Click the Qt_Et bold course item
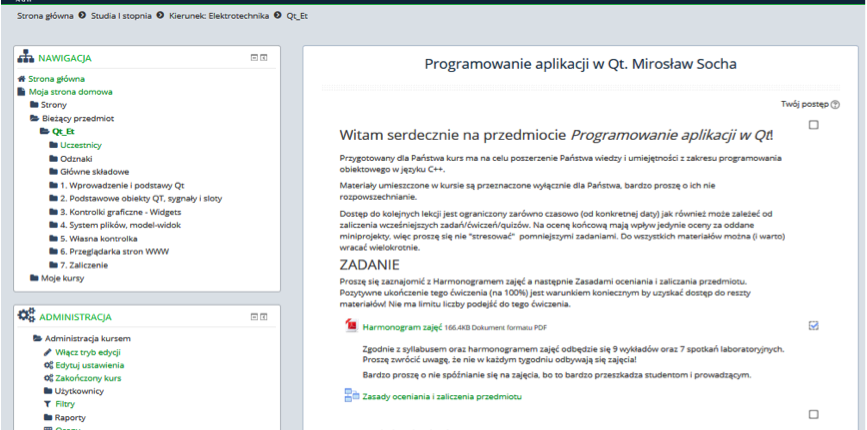 click(63, 132)
